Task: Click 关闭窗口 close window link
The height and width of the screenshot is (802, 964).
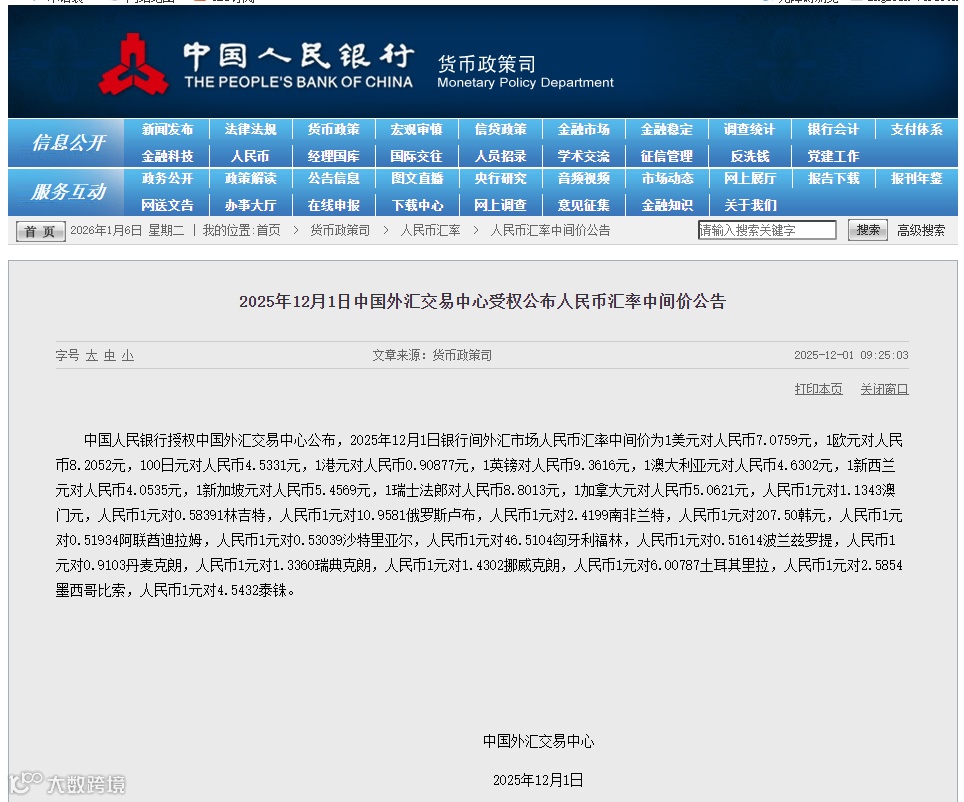Action: point(884,389)
